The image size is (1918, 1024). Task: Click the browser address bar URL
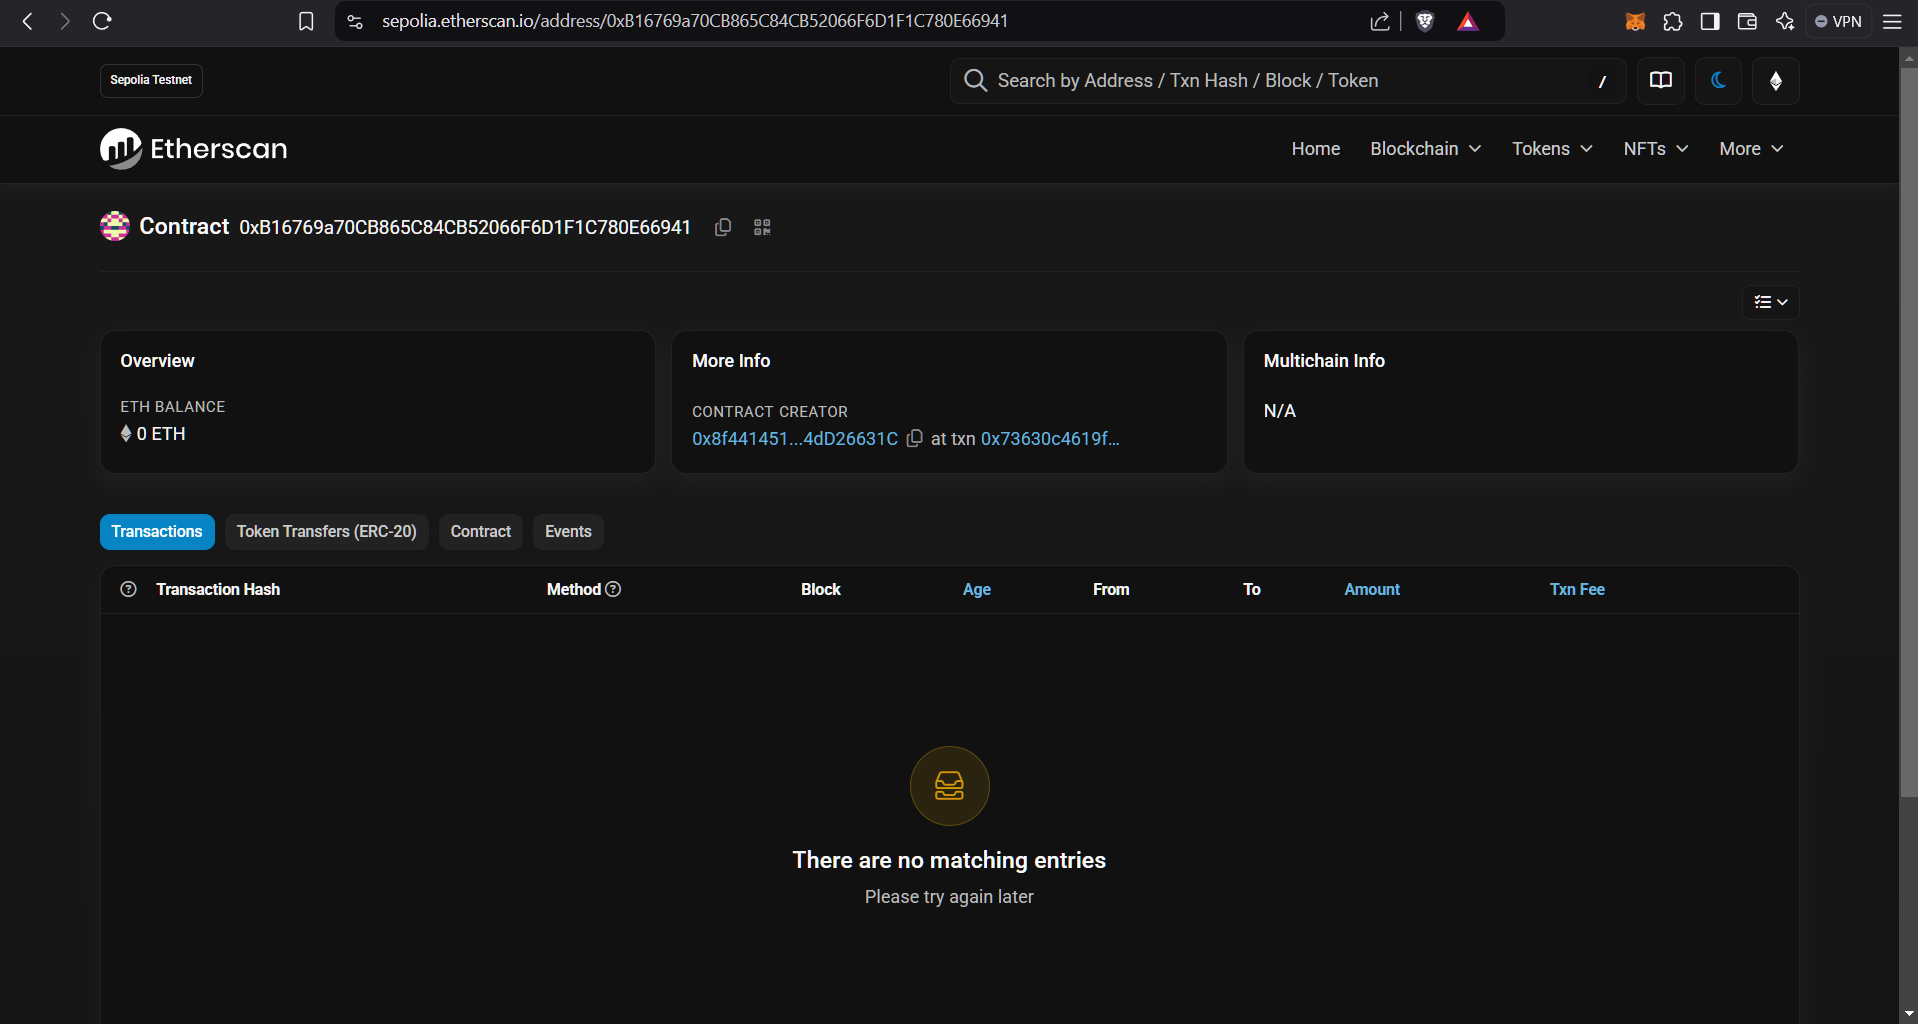pyautogui.click(x=694, y=21)
